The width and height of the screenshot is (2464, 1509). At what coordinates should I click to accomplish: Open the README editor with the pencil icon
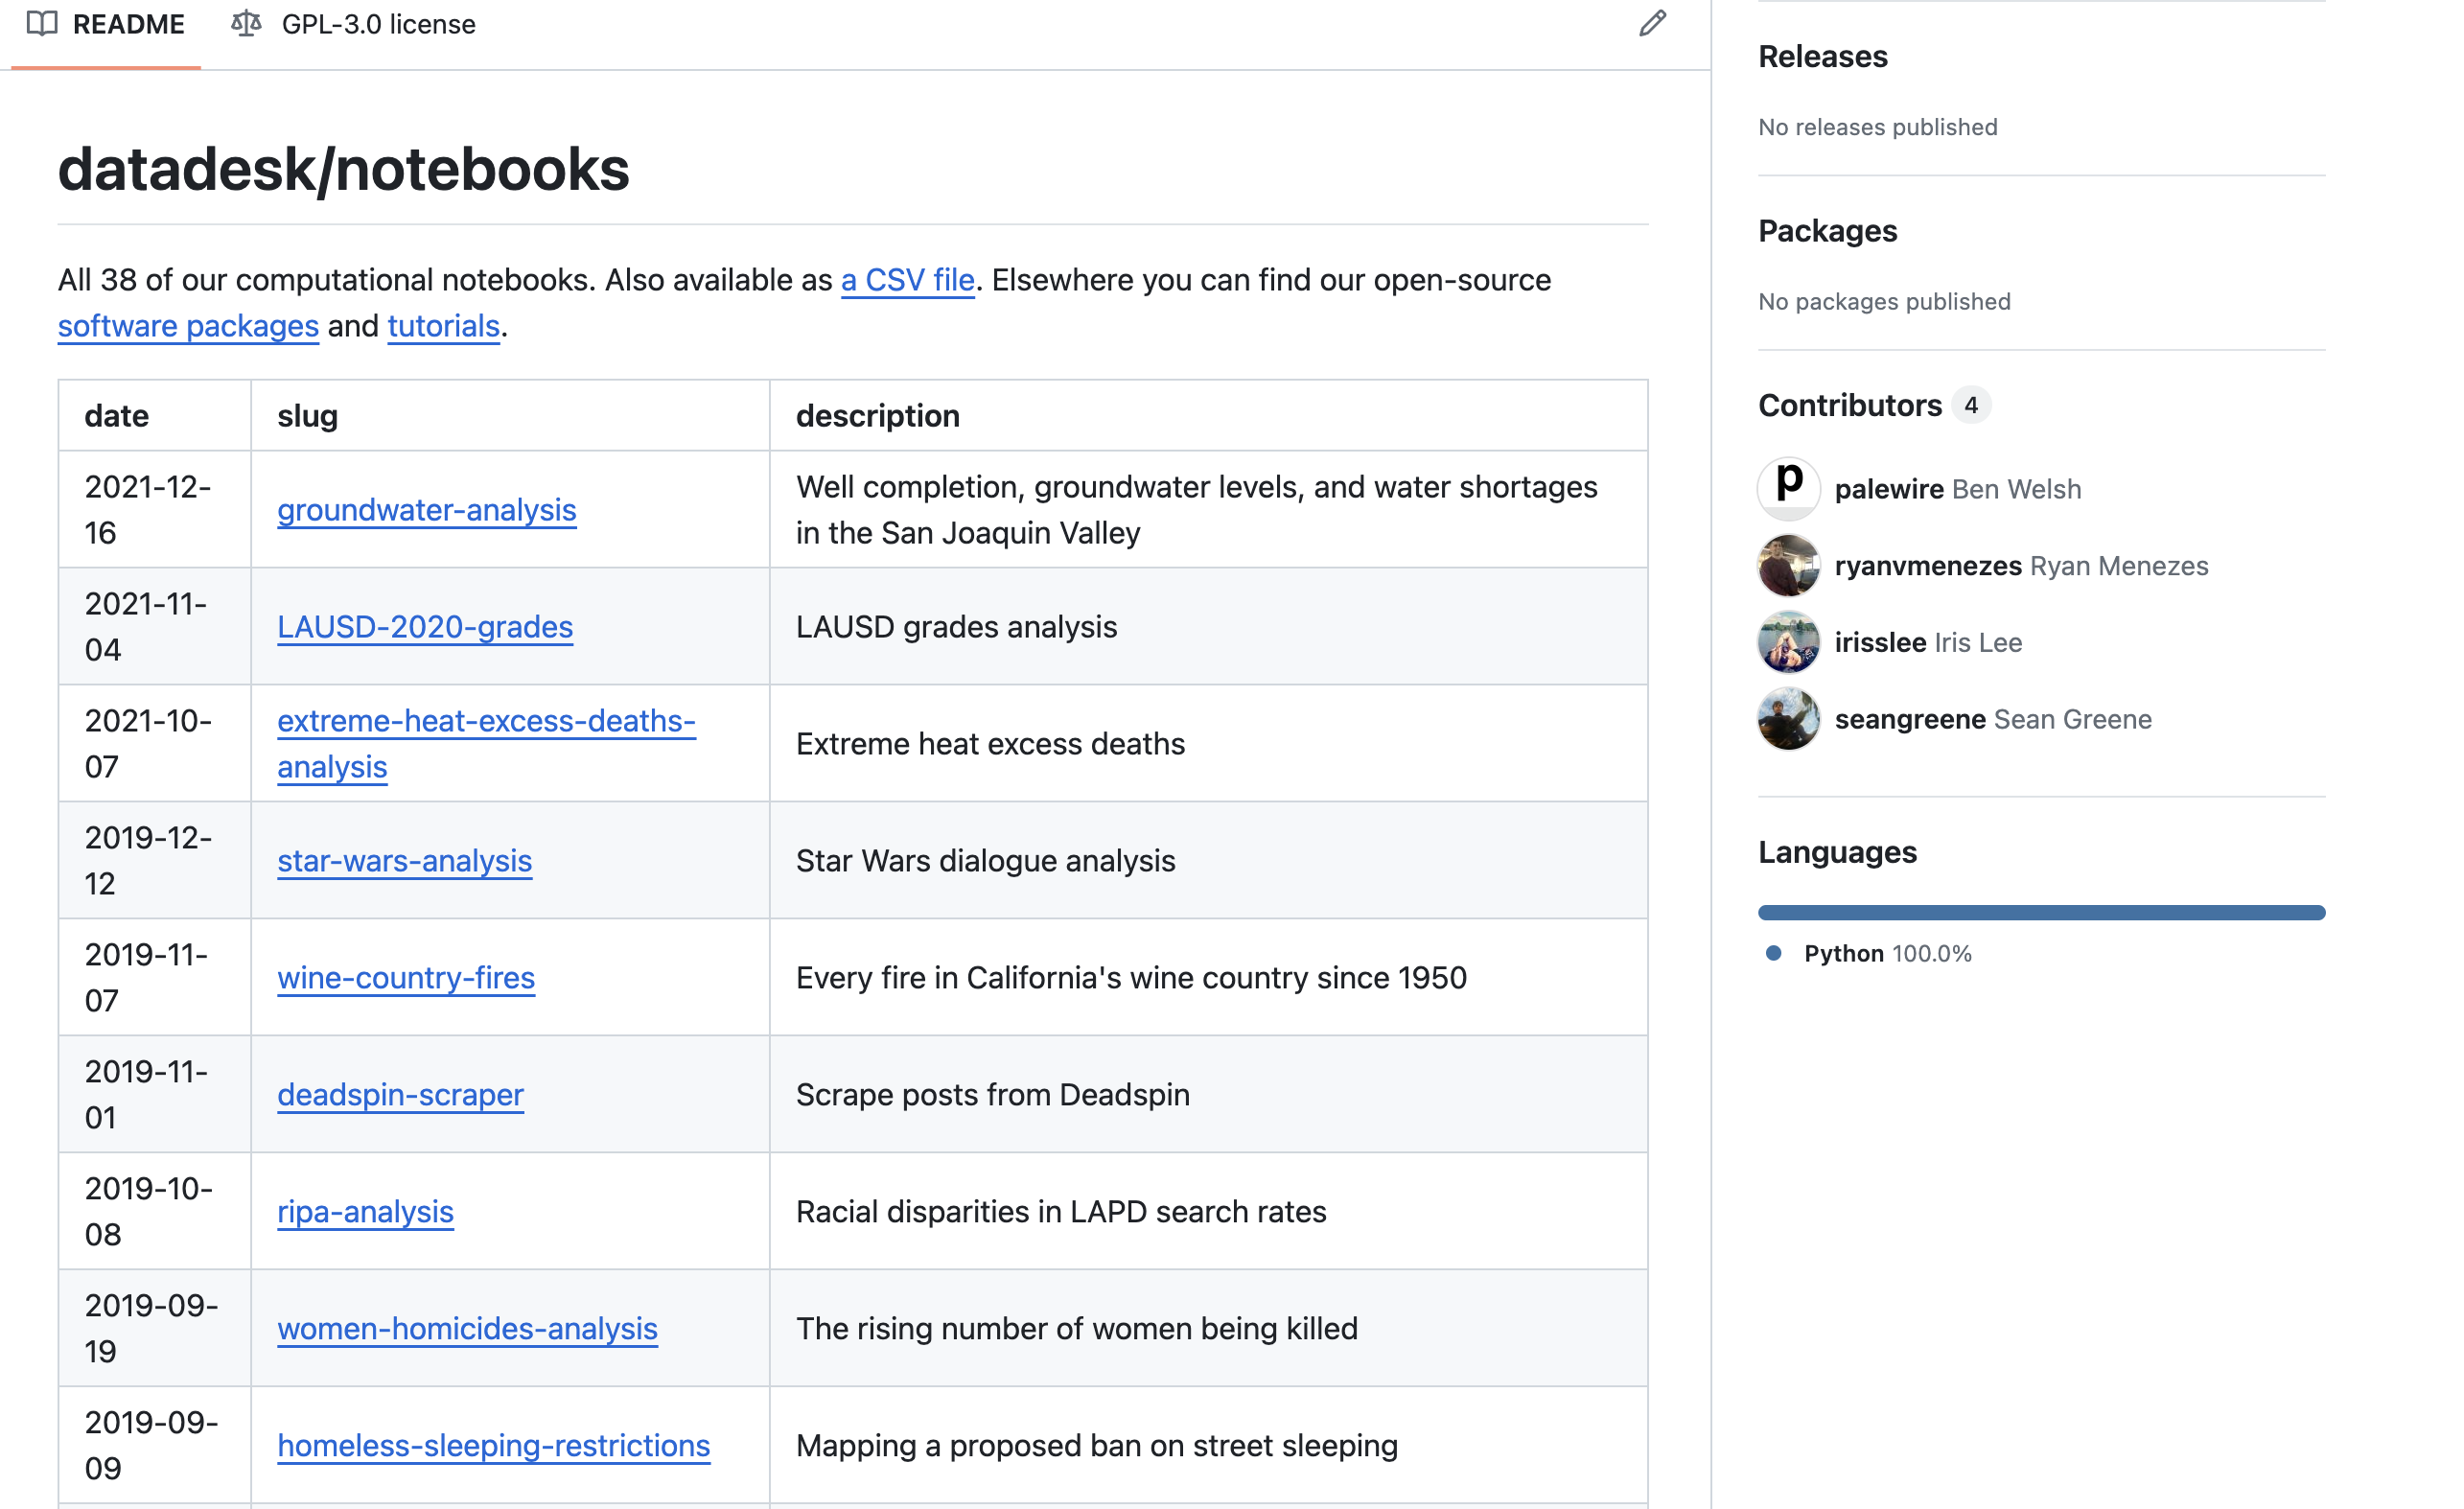(x=1652, y=23)
